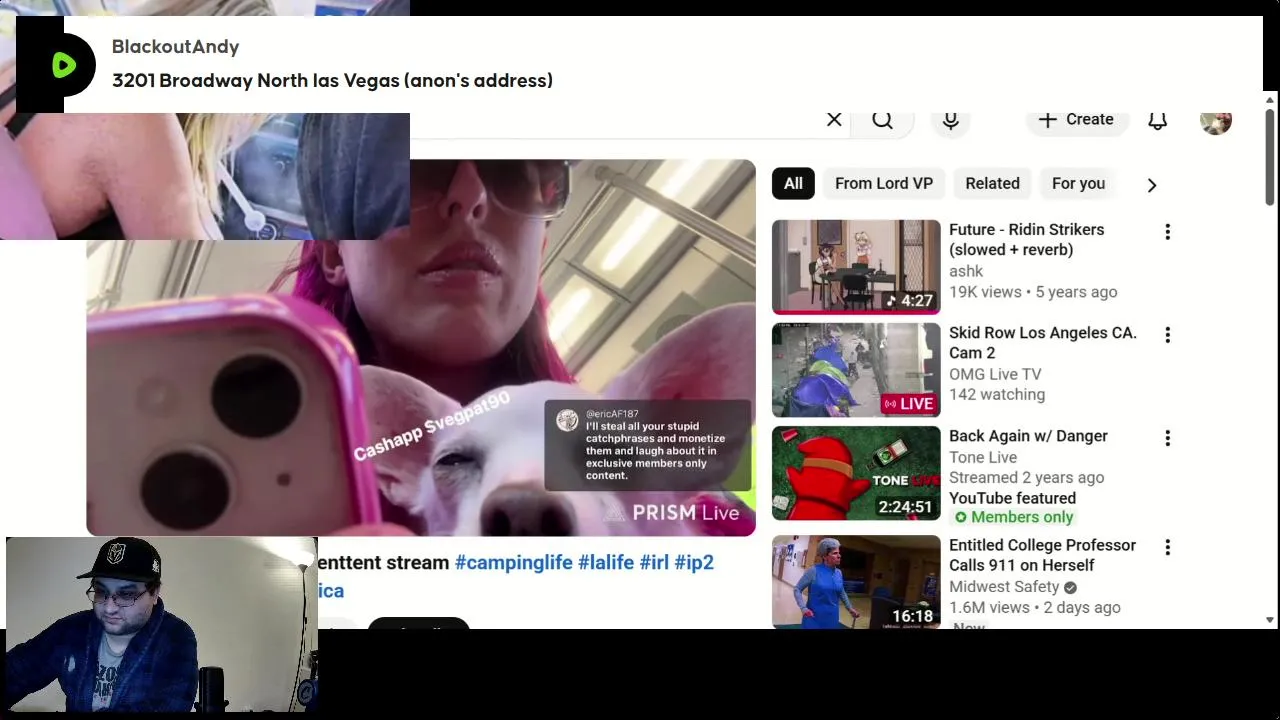Open Skid Row Los Angeles live thumbnail
Screen dimensions: 1280x720
[x=856, y=370]
